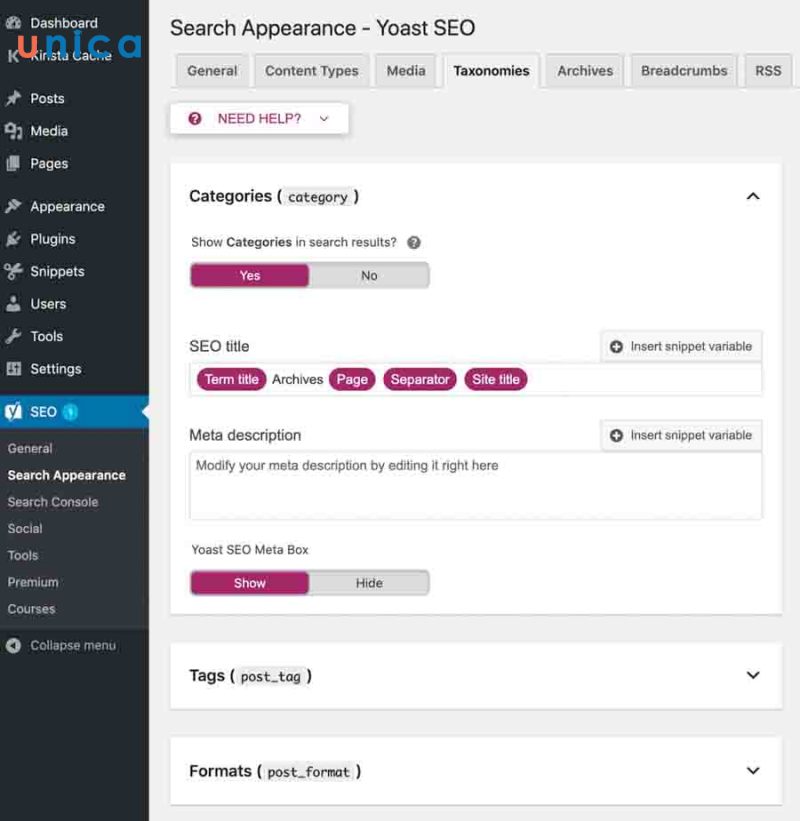Open the Need Help dropdown
The image size is (800, 821).
point(259,118)
